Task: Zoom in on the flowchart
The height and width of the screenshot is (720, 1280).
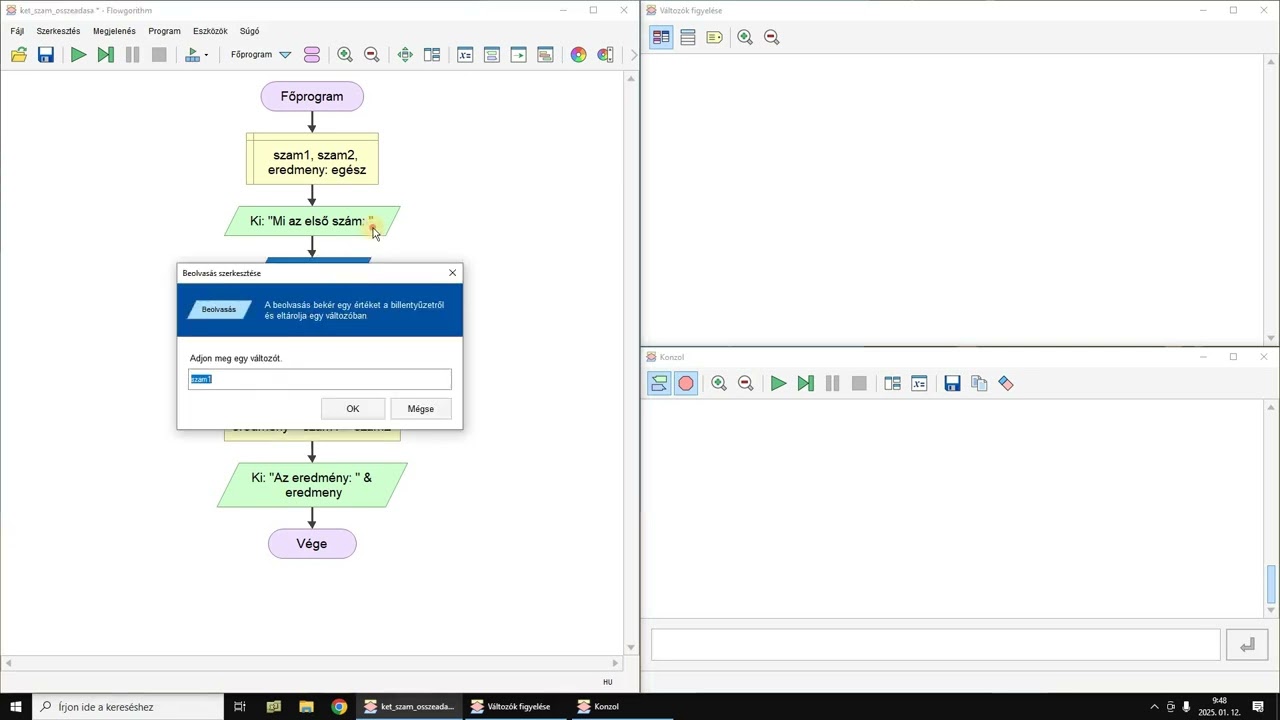Action: click(x=345, y=55)
